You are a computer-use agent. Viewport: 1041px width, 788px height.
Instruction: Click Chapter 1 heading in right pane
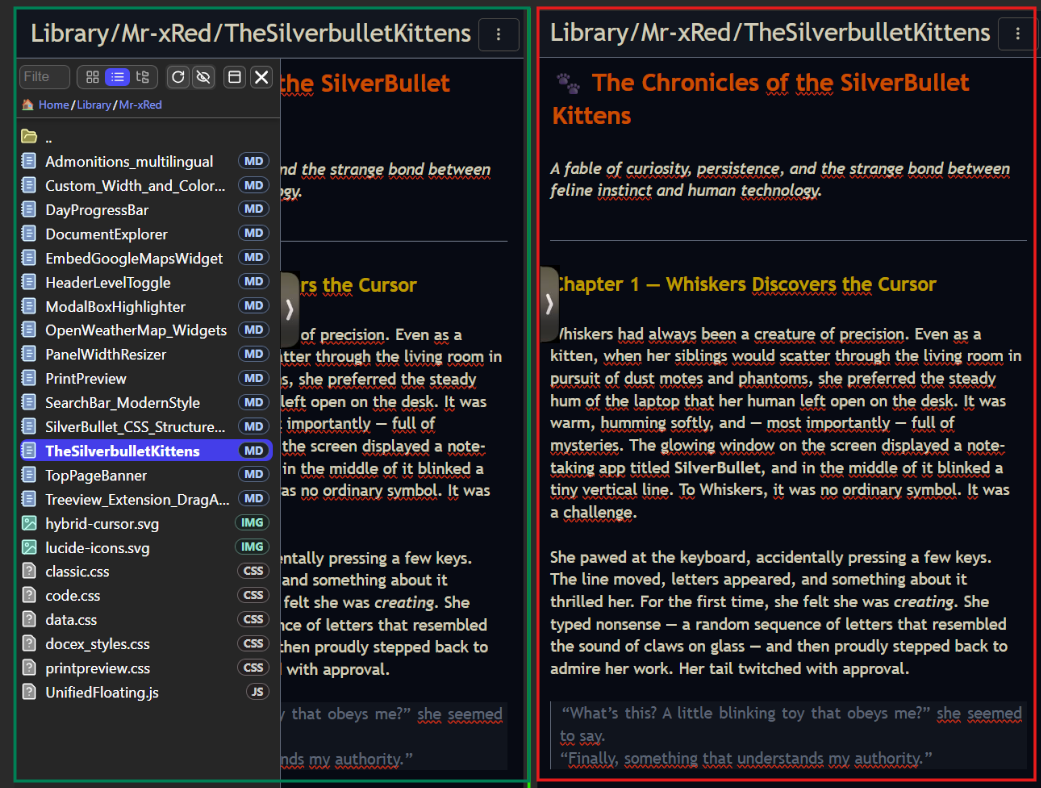point(745,285)
